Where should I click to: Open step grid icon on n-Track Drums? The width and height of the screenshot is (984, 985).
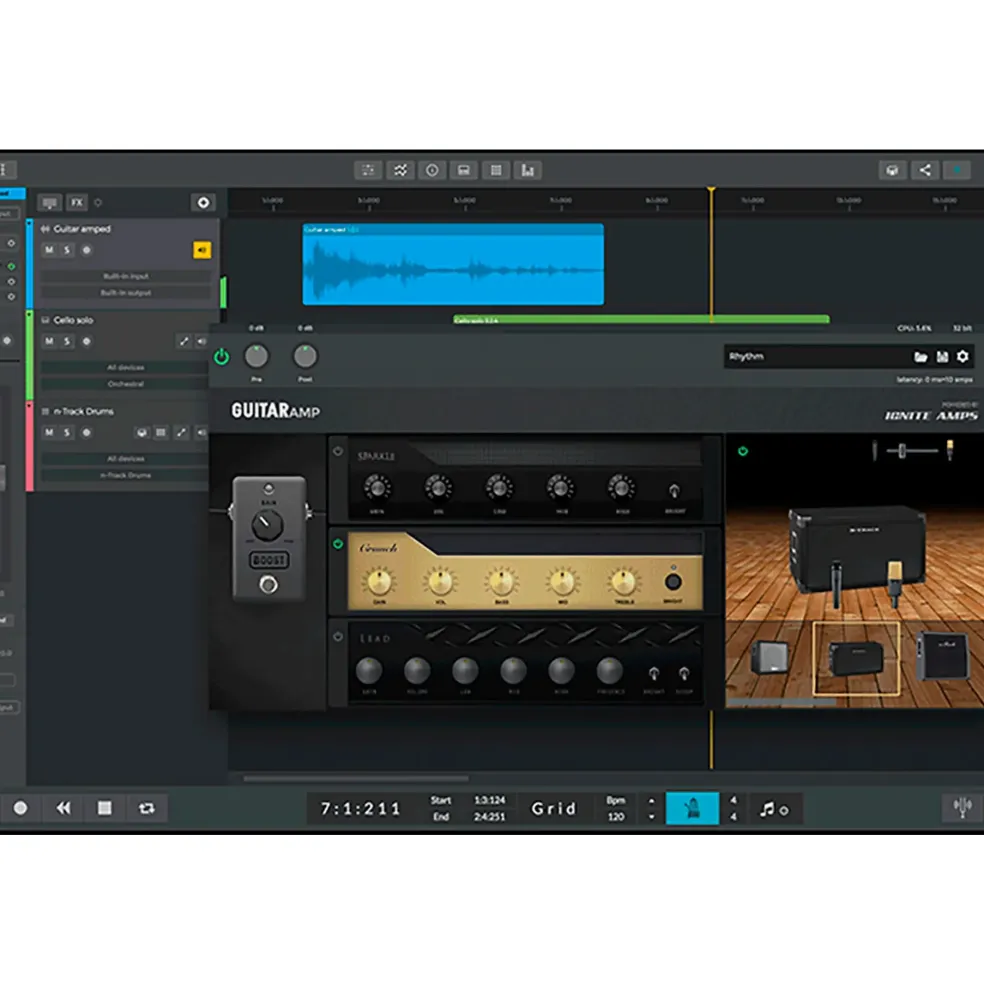pos(161,432)
